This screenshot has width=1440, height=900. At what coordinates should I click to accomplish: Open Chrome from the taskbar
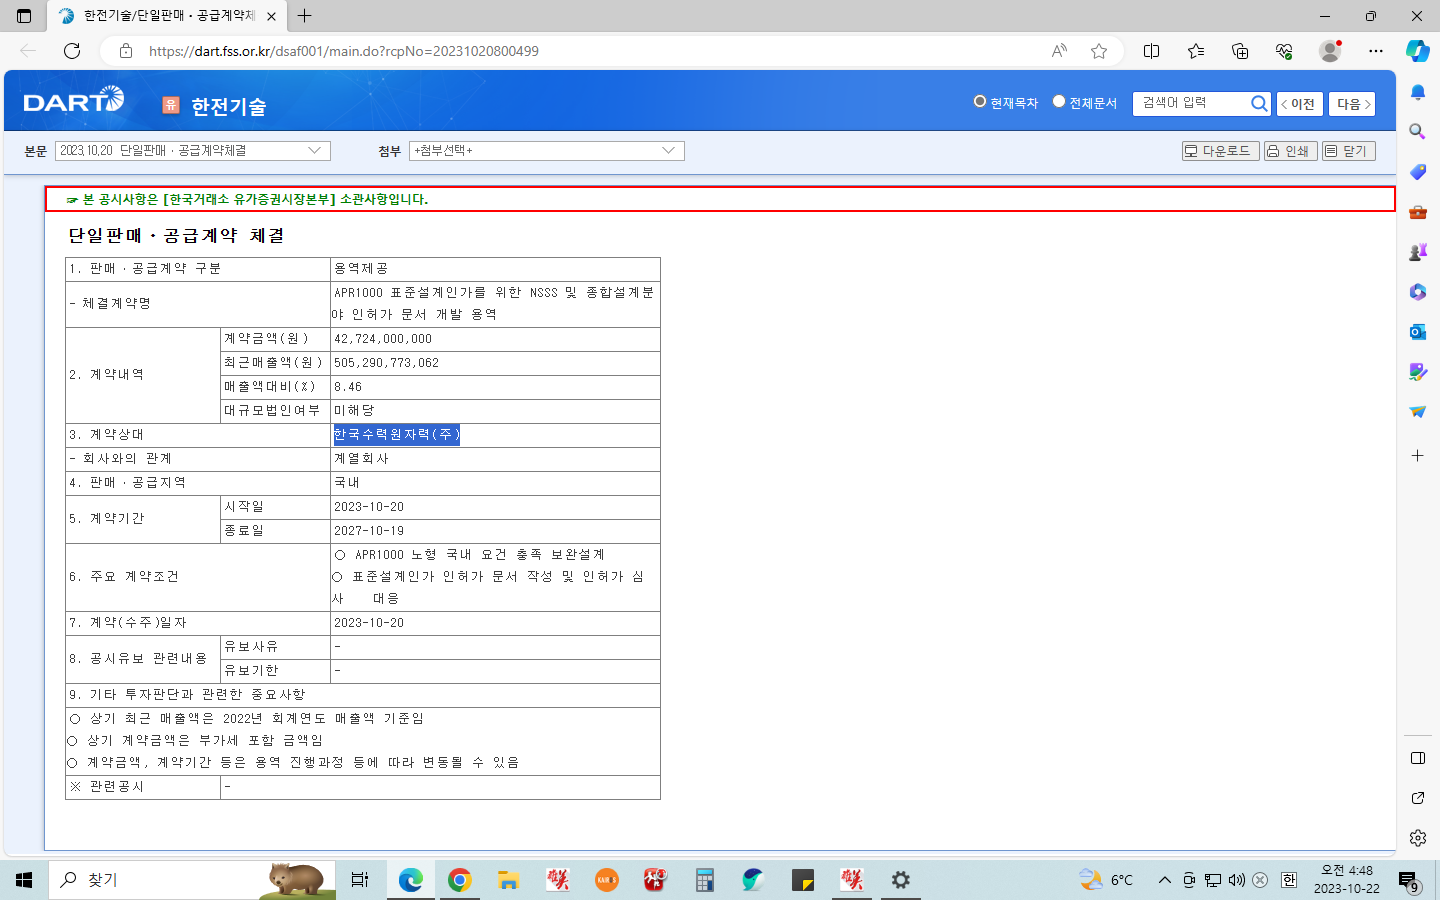[459, 880]
